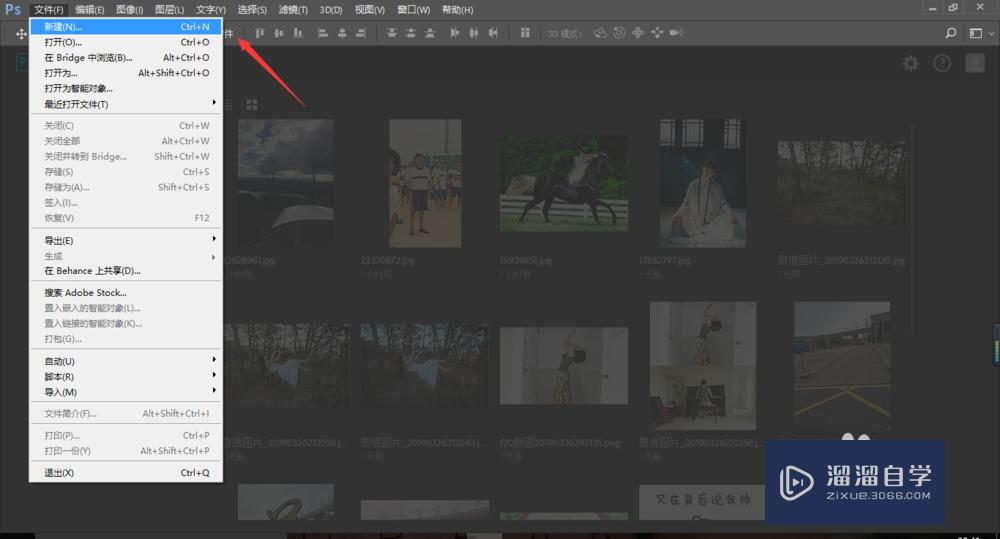This screenshot has width=1000, height=539.
Task: Choose 搜索 Adobe Stock... entry
Action: [x=126, y=292]
